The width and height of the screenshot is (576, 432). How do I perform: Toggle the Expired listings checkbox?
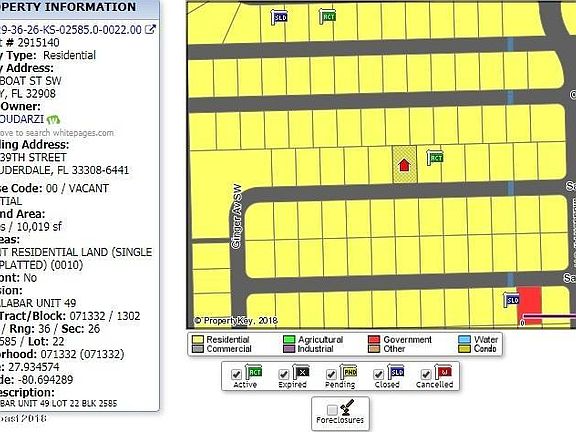click(x=283, y=374)
